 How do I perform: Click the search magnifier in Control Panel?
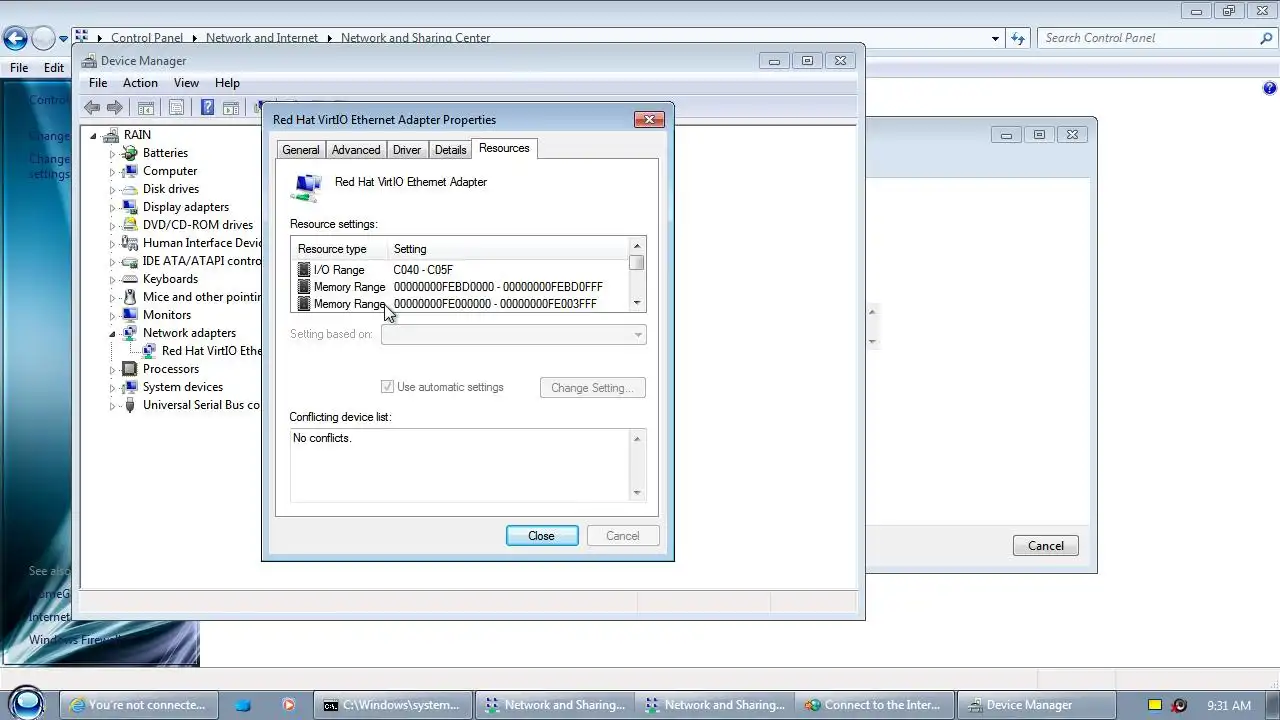pyautogui.click(x=1266, y=38)
